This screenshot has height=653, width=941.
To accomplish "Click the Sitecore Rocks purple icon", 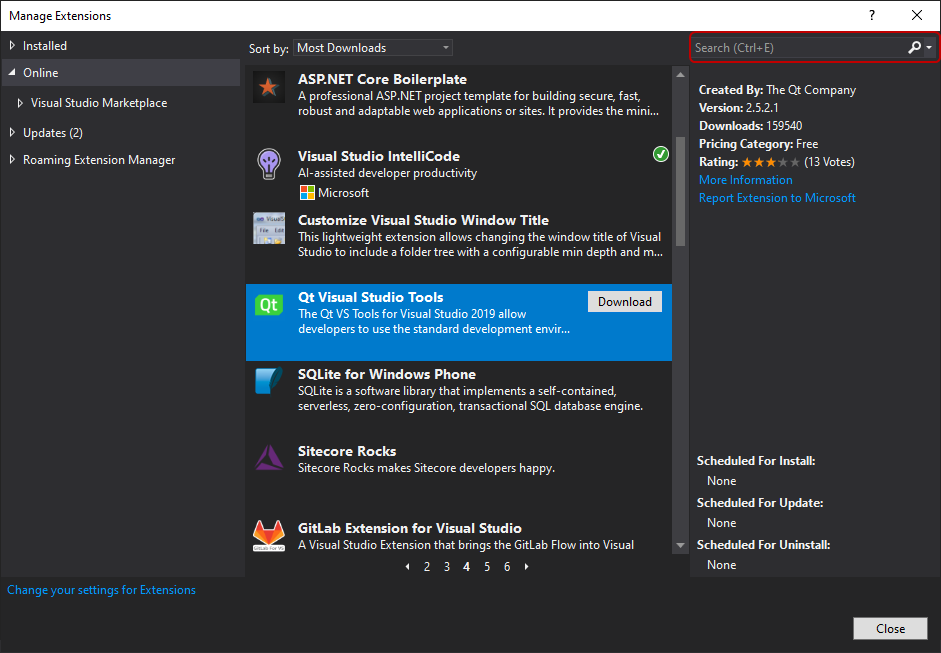I will pos(268,458).
